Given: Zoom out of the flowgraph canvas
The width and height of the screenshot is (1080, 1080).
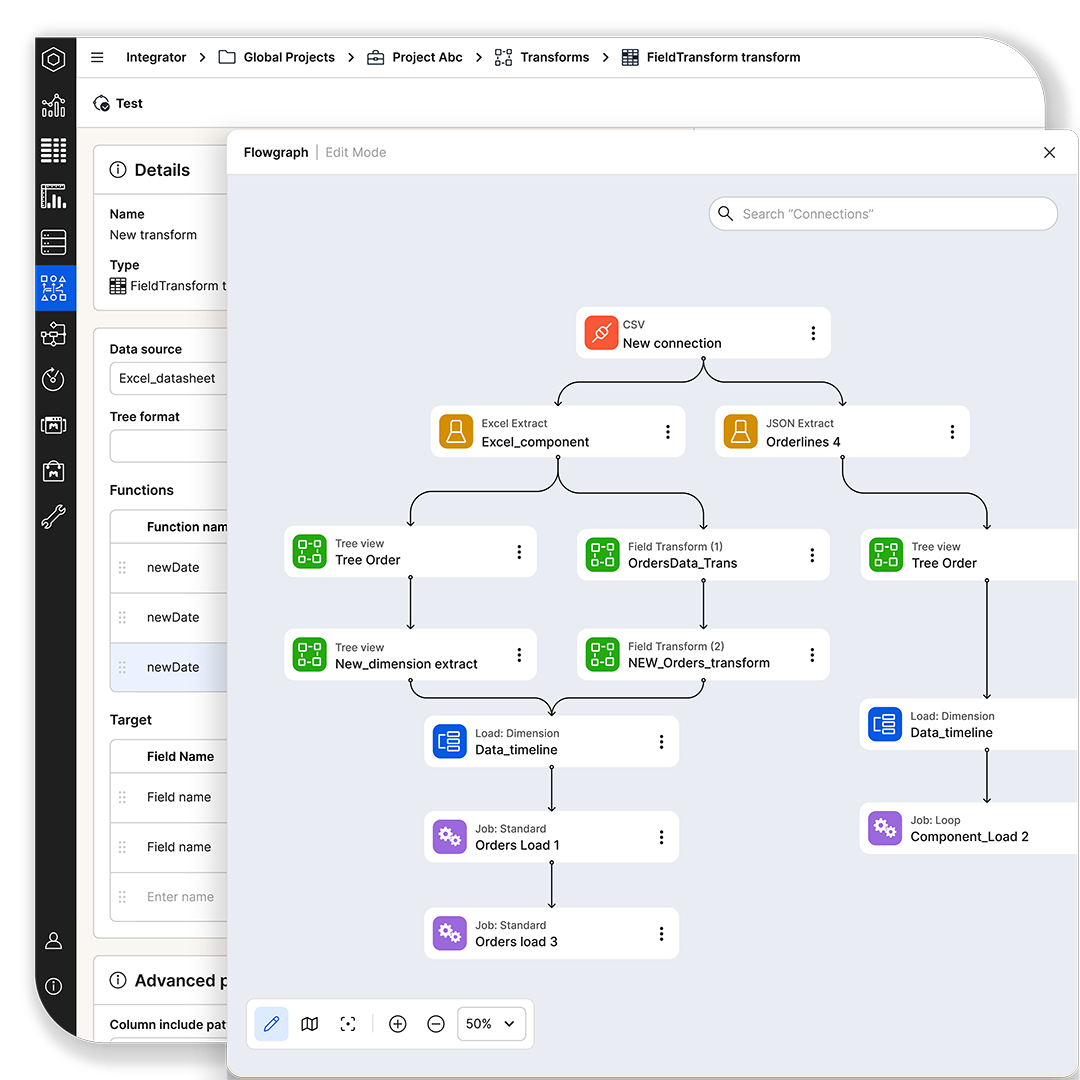Looking at the screenshot, I should 435,1023.
